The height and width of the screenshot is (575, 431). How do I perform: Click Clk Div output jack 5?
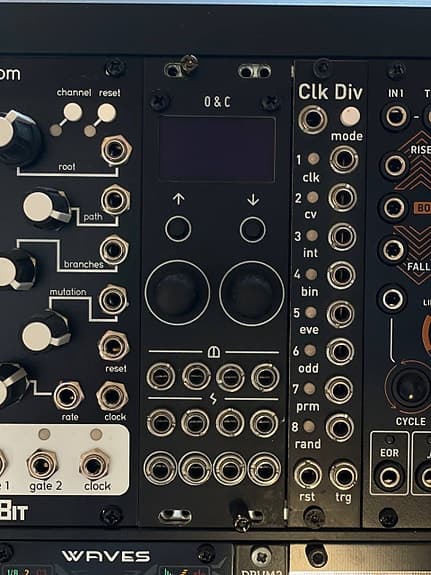click(340, 314)
